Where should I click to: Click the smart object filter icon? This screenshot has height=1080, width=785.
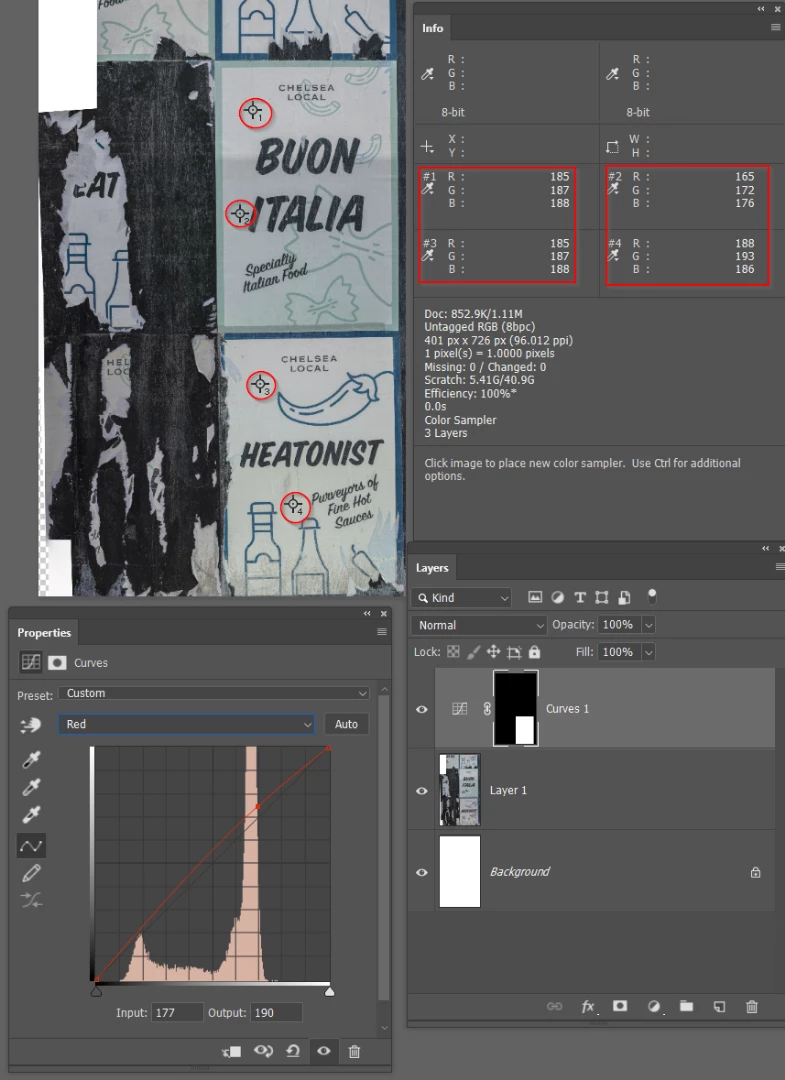point(624,597)
